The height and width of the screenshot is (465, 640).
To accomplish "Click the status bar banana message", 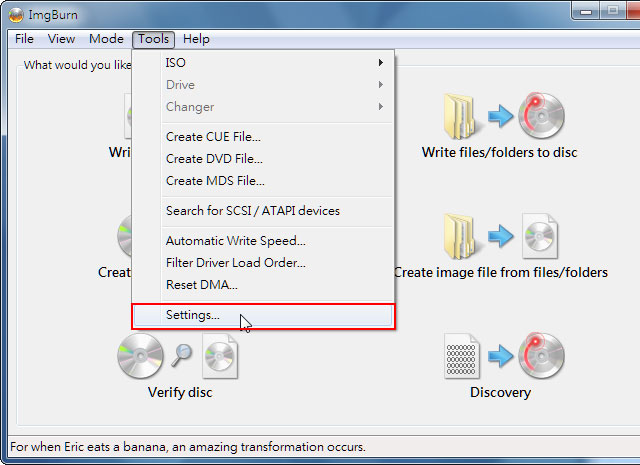I will [x=188, y=447].
